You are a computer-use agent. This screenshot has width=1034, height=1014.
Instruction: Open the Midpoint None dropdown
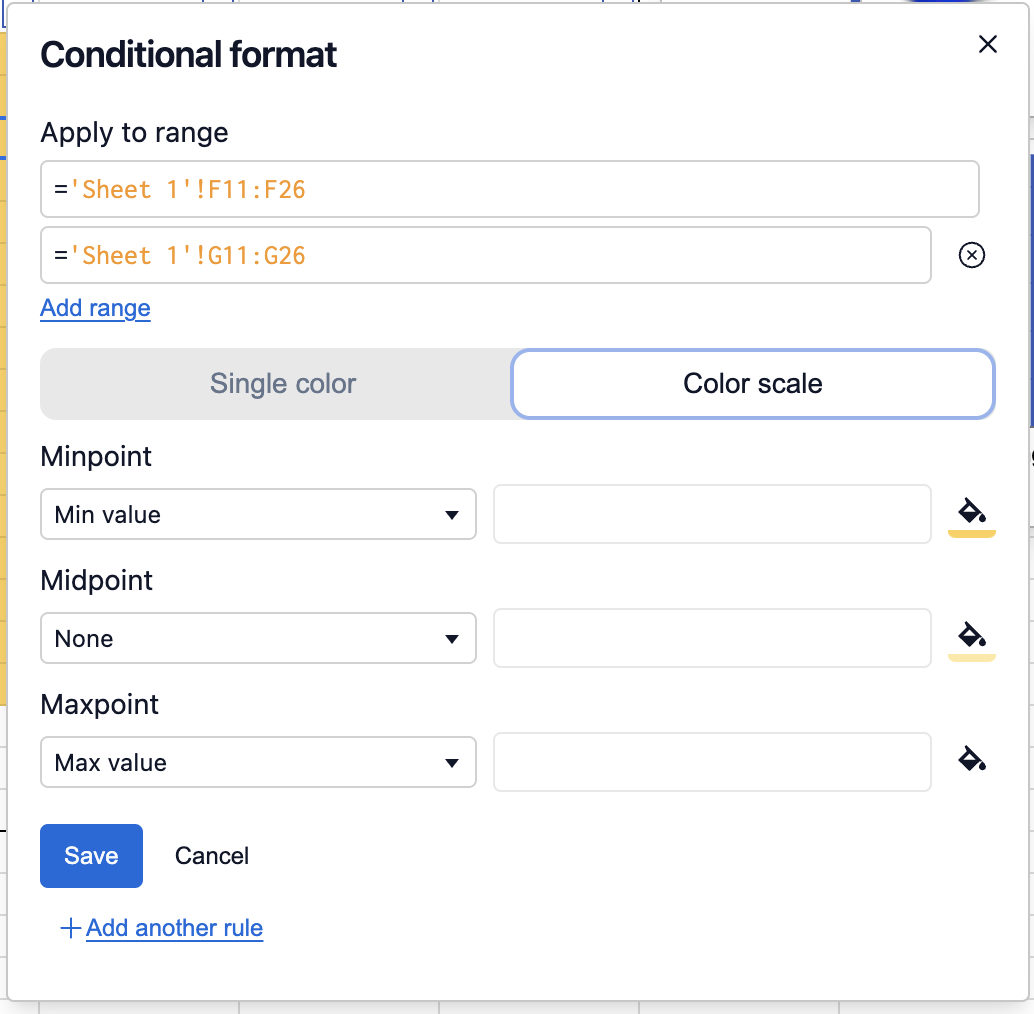click(258, 639)
